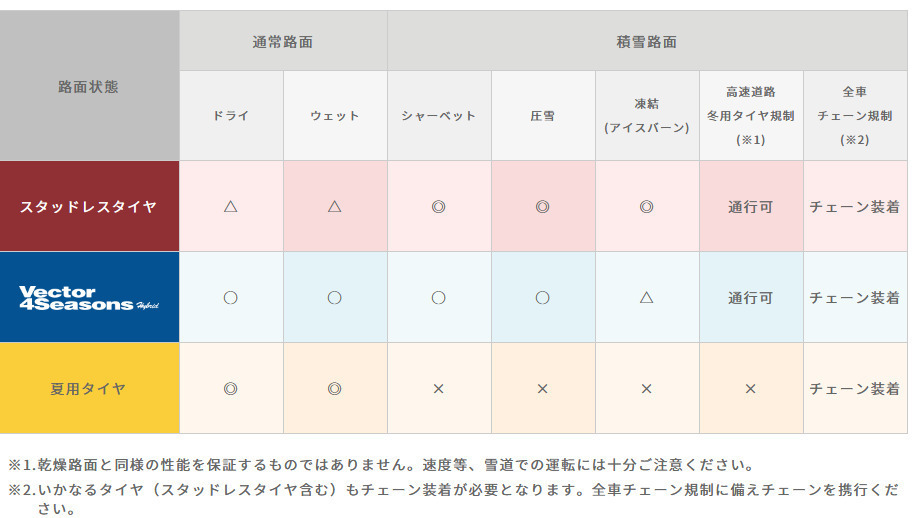Click the ※1 footnote about 乾燥路面

(x=382, y=465)
